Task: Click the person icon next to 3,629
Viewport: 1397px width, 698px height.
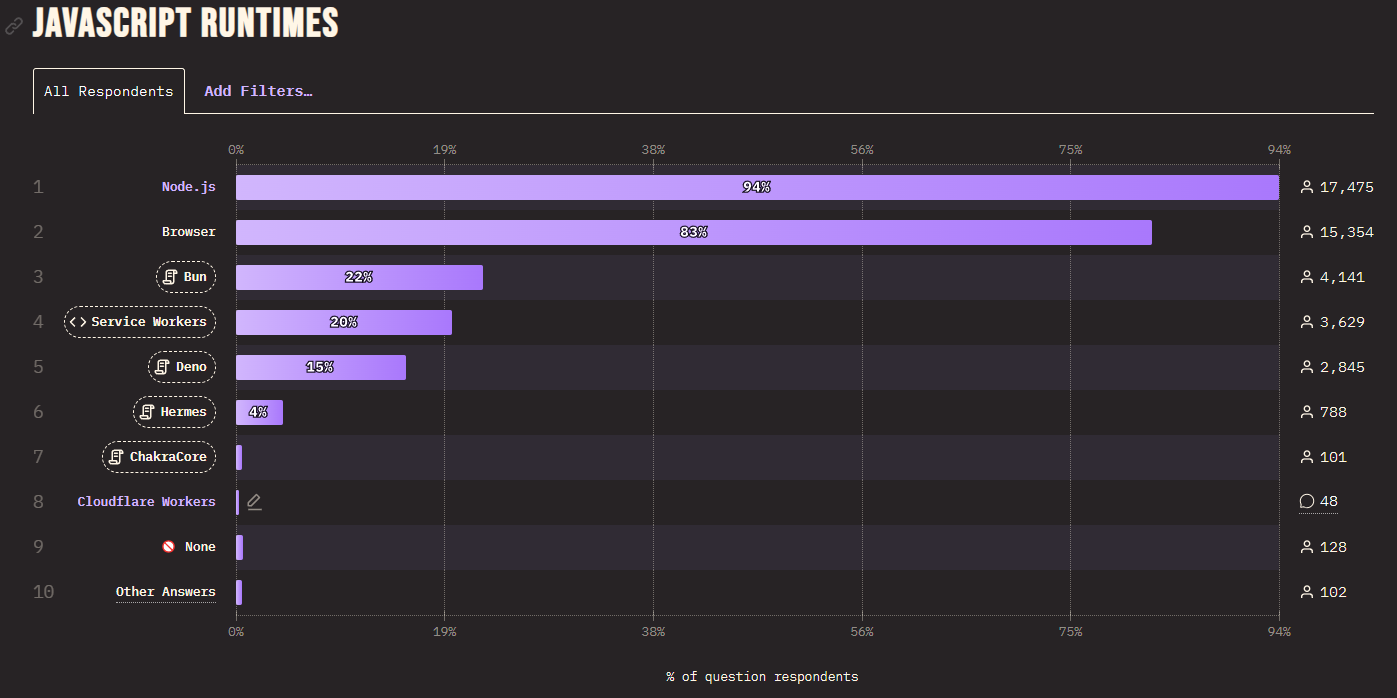Action: (1306, 322)
